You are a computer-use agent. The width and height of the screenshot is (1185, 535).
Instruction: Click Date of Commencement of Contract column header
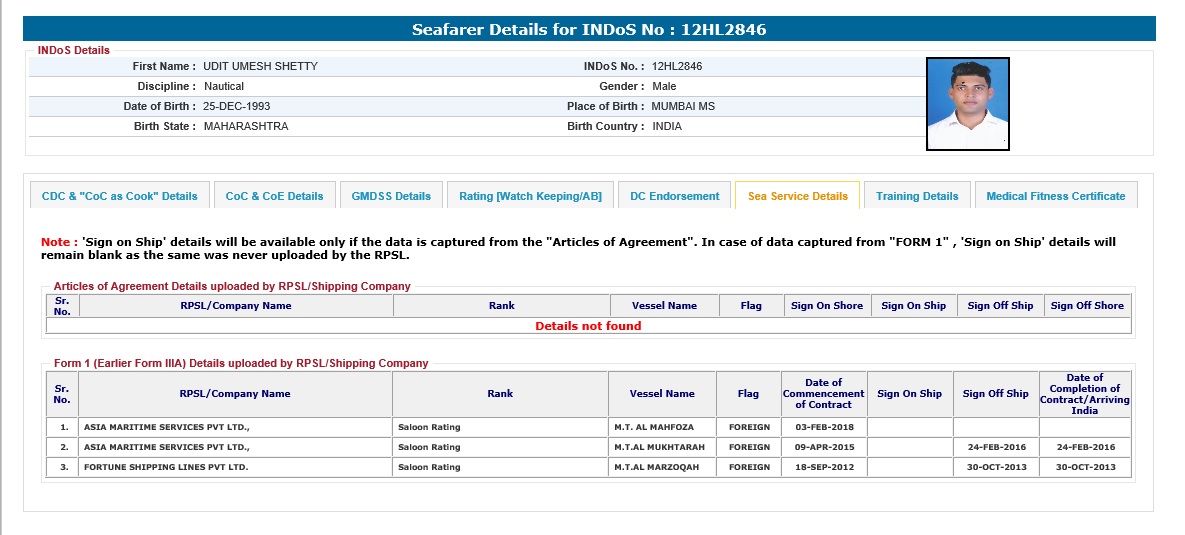coord(823,394)
